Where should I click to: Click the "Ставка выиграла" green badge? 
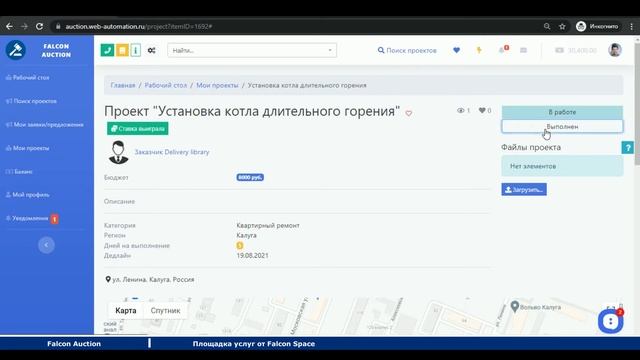click(138, 129)
